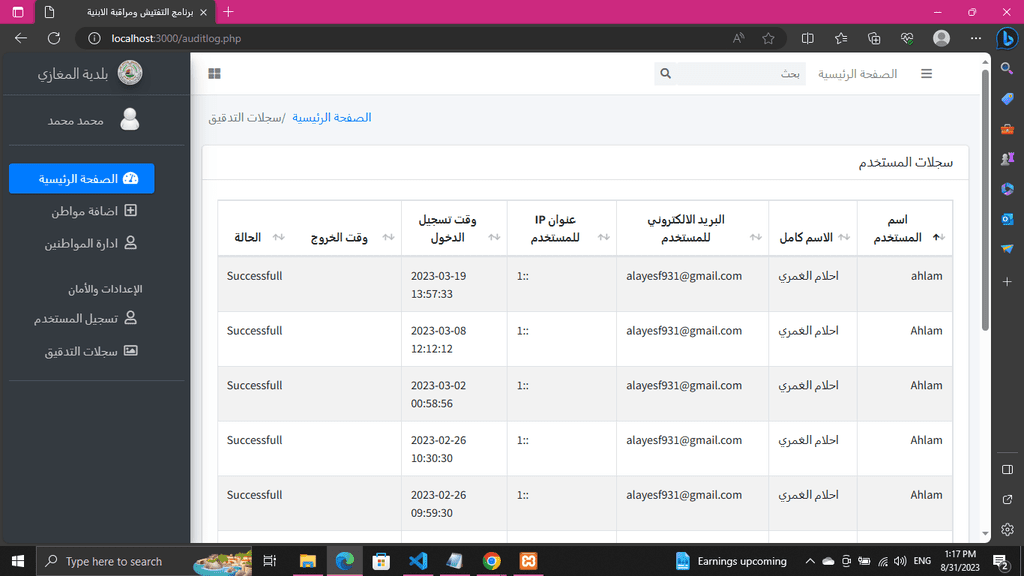This screenshot has height=576, width=1024.
Task: Open browser settings and more menu
Action: point(975,39)
